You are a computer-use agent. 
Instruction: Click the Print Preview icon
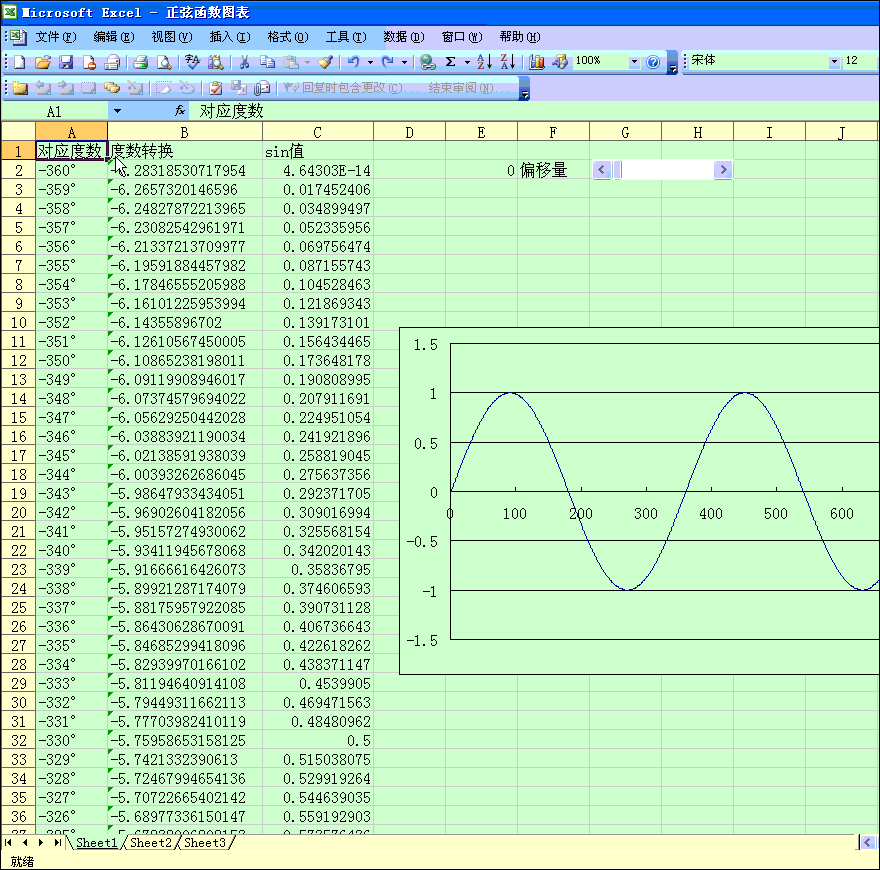[x=164, y=62]
